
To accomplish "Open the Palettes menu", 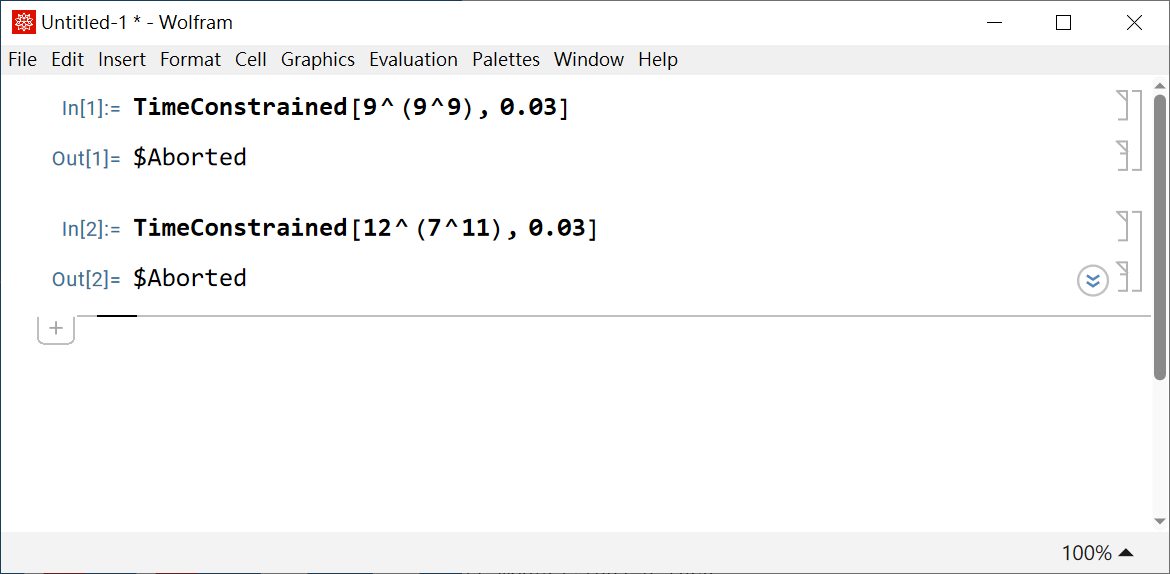I will 506,60.
